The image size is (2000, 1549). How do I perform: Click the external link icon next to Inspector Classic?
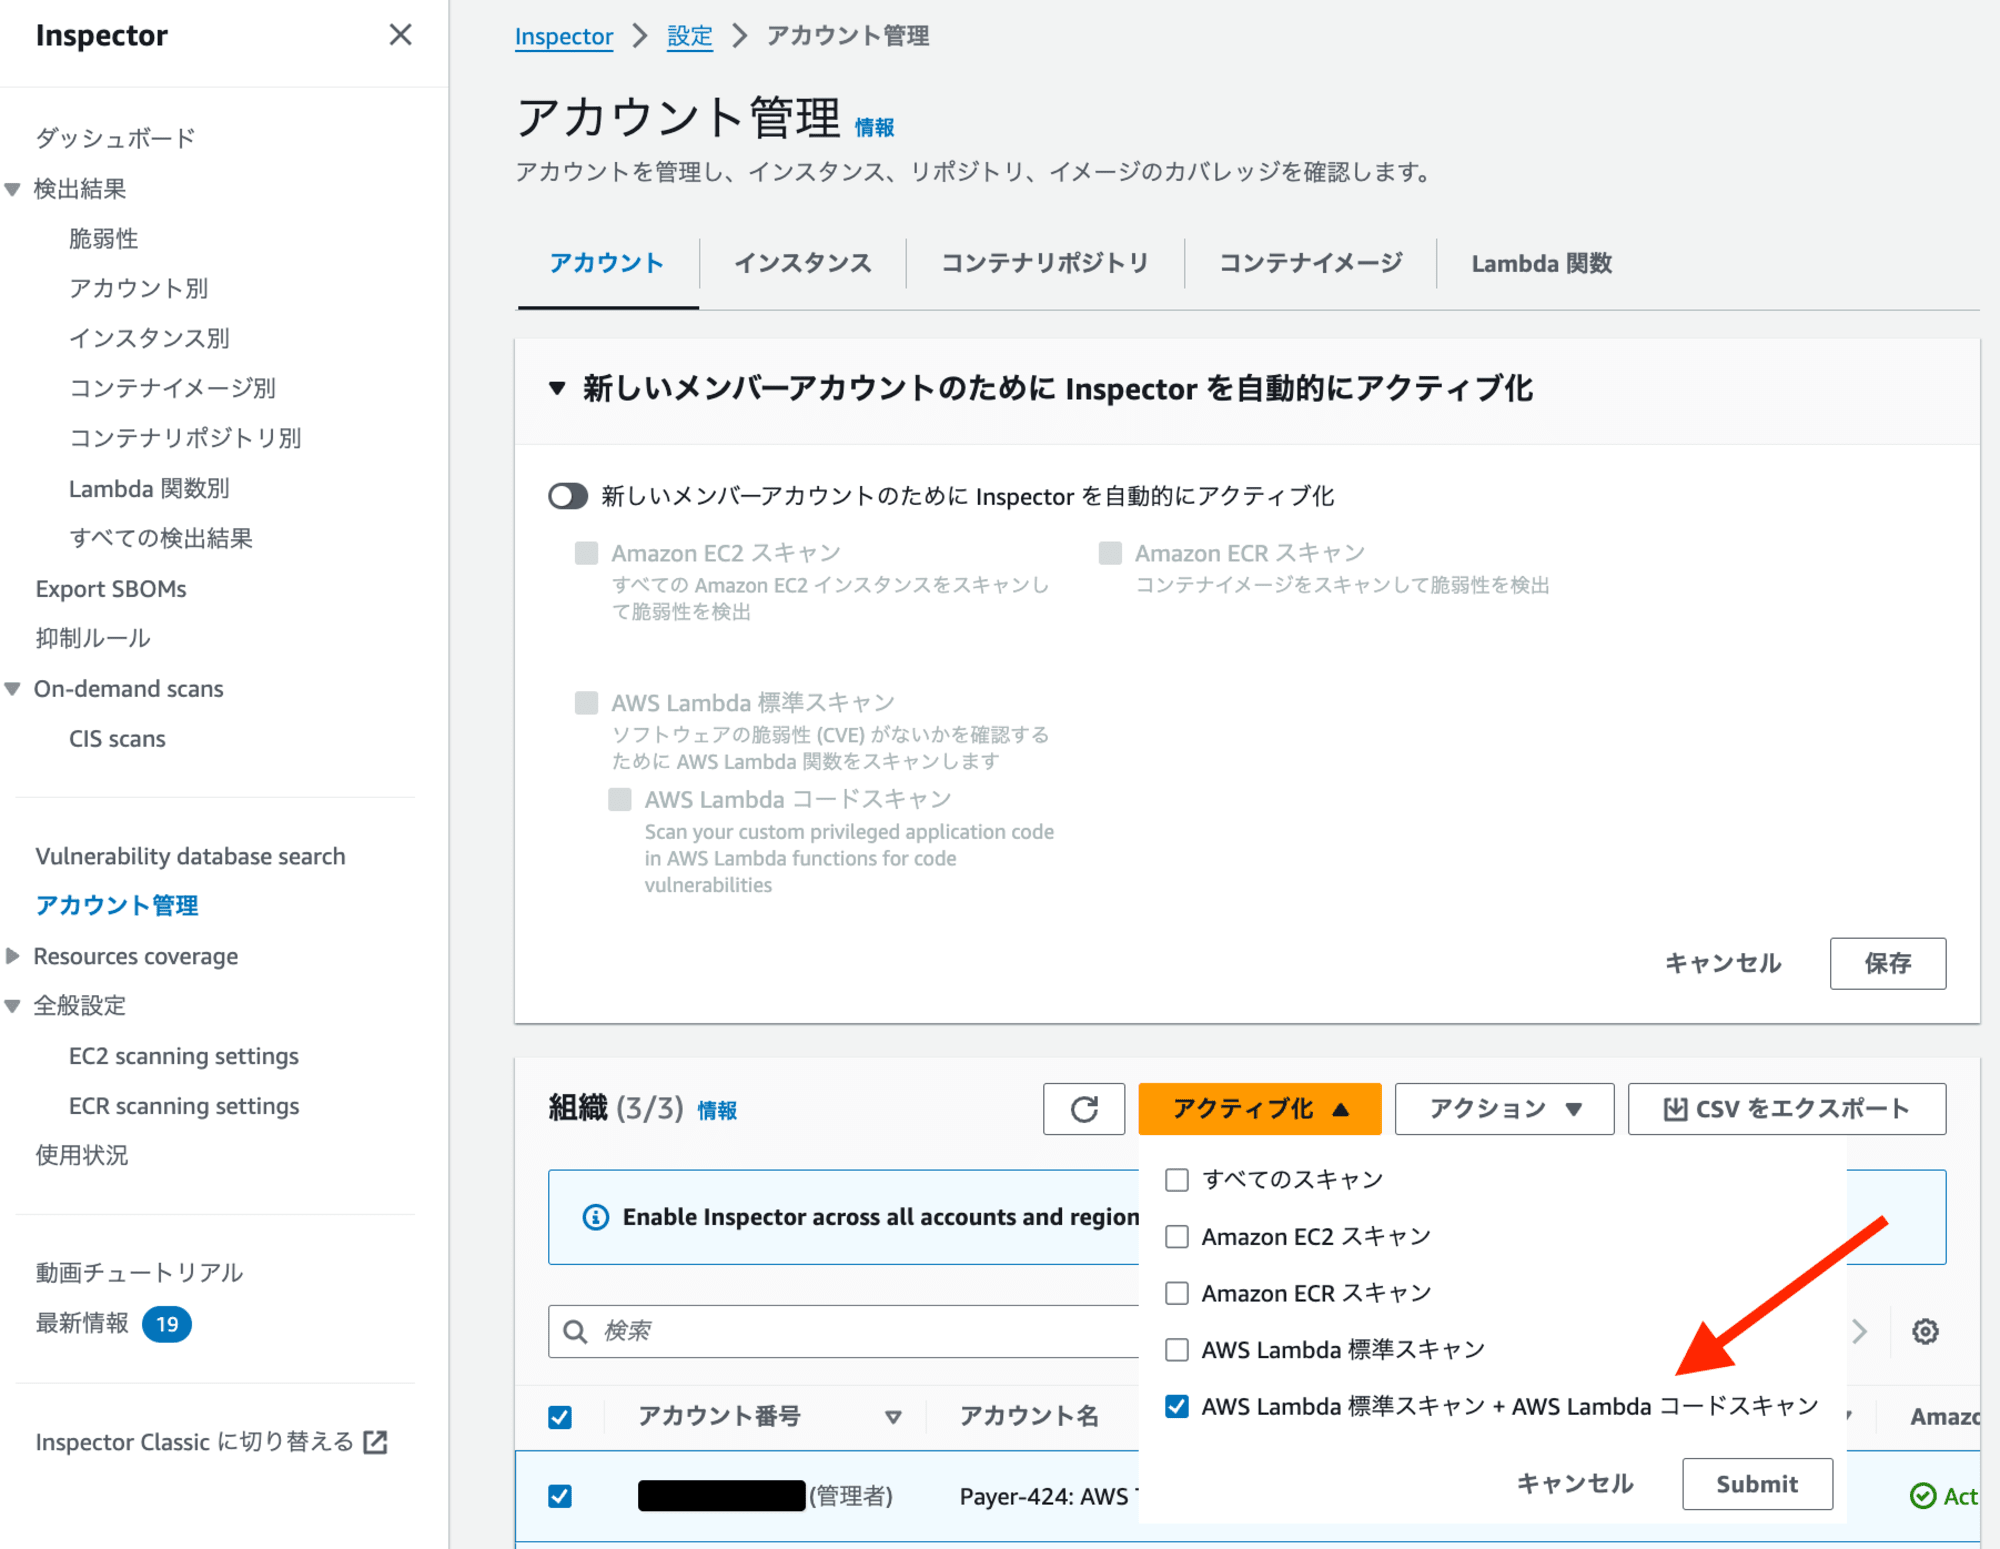376,1442
